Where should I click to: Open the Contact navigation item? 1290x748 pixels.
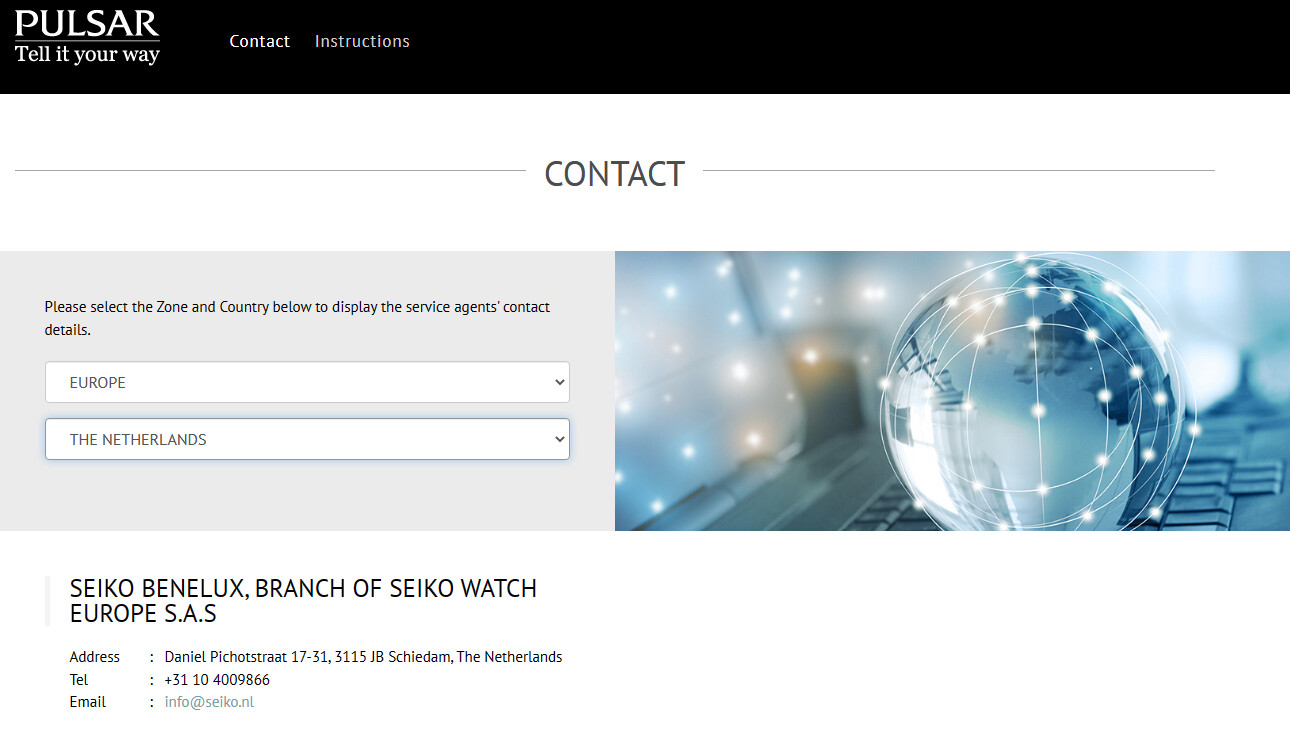pos(259,41)
